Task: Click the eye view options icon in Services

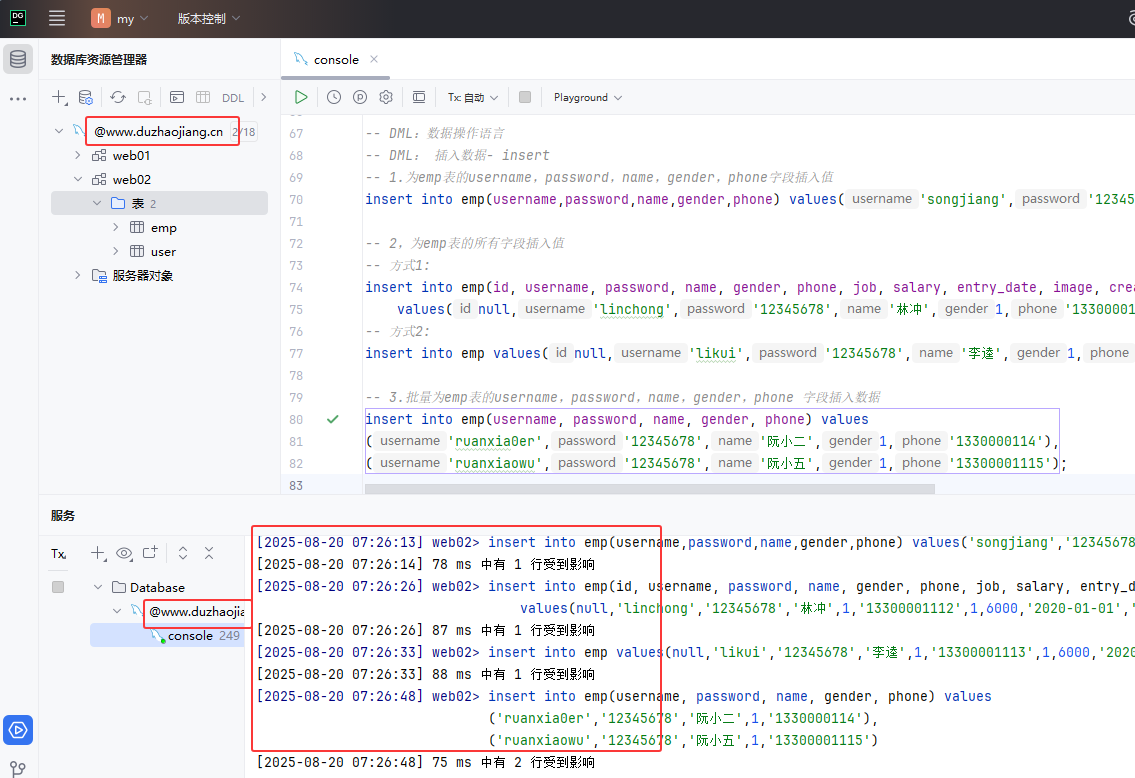Action: 124,553
